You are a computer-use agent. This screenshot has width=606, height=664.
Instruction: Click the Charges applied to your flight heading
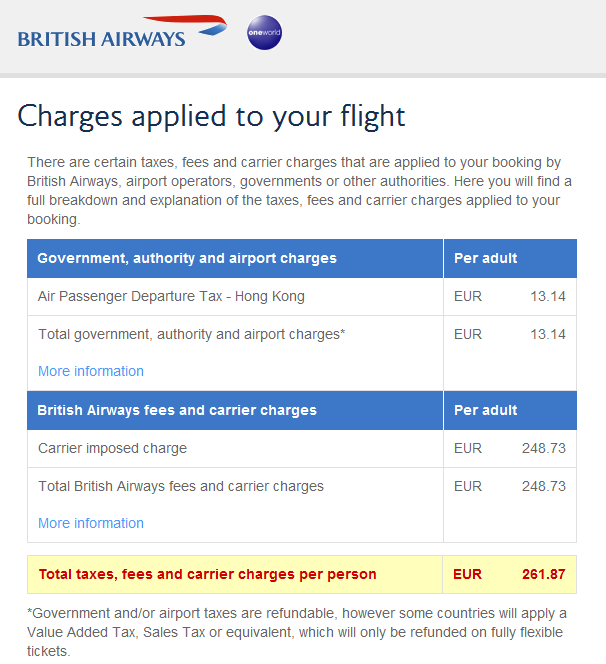coord(211,116)
